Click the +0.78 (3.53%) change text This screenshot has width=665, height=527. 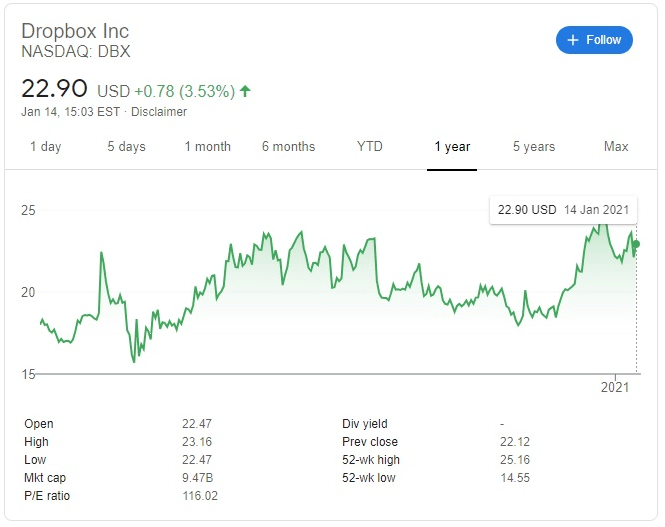coord(184,91)
